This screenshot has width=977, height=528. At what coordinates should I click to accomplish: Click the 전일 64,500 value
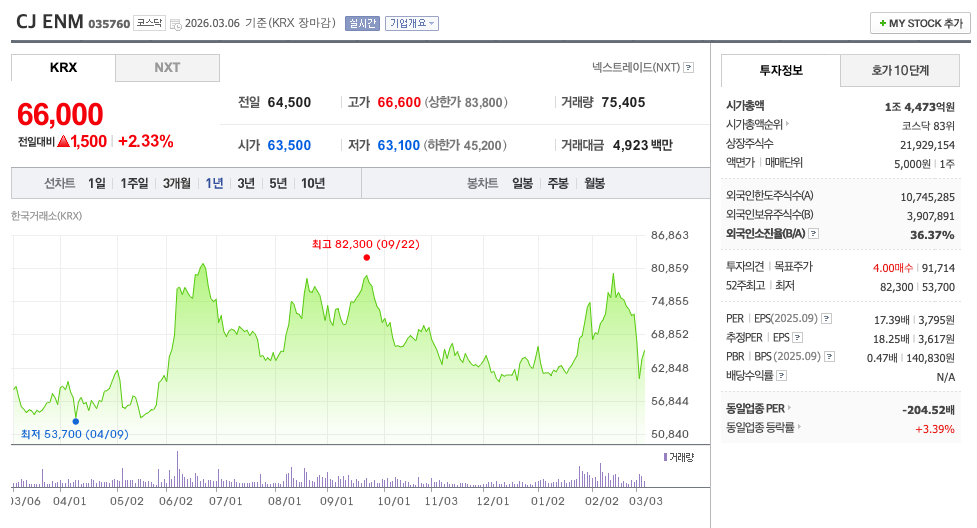tap(289, 102)
